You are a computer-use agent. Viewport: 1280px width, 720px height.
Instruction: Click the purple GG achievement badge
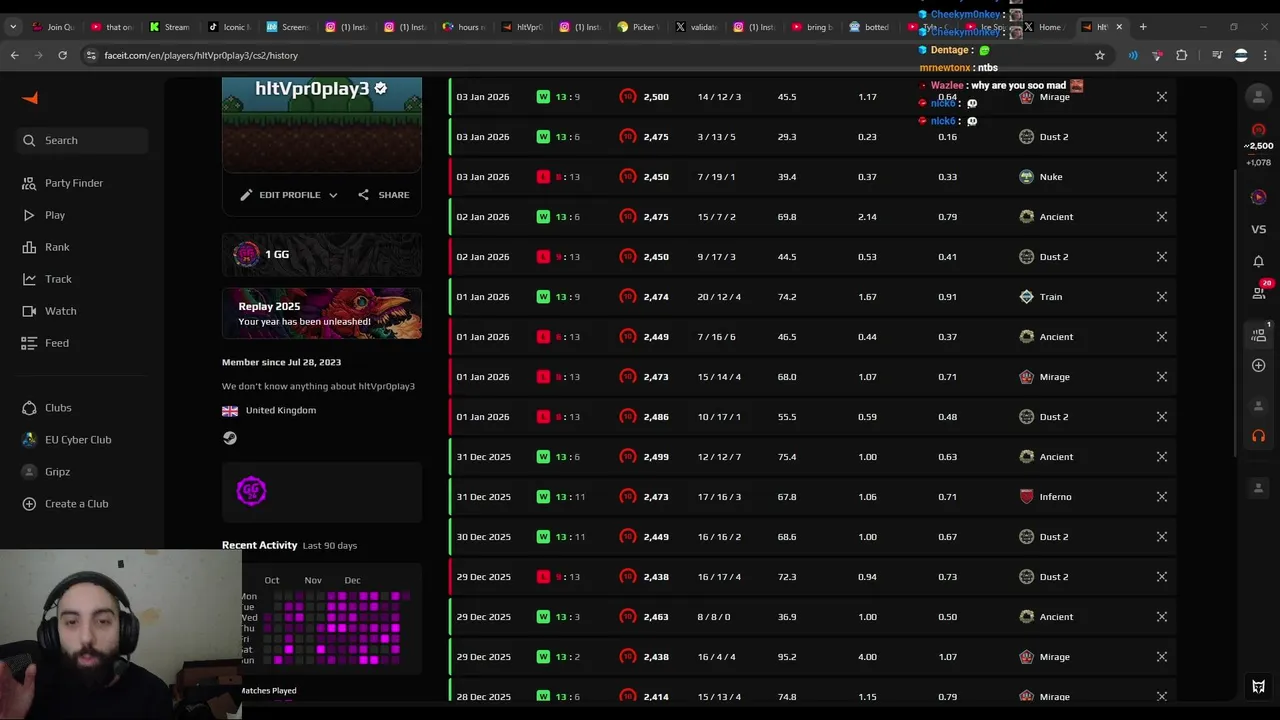click(x=251, y=491)
